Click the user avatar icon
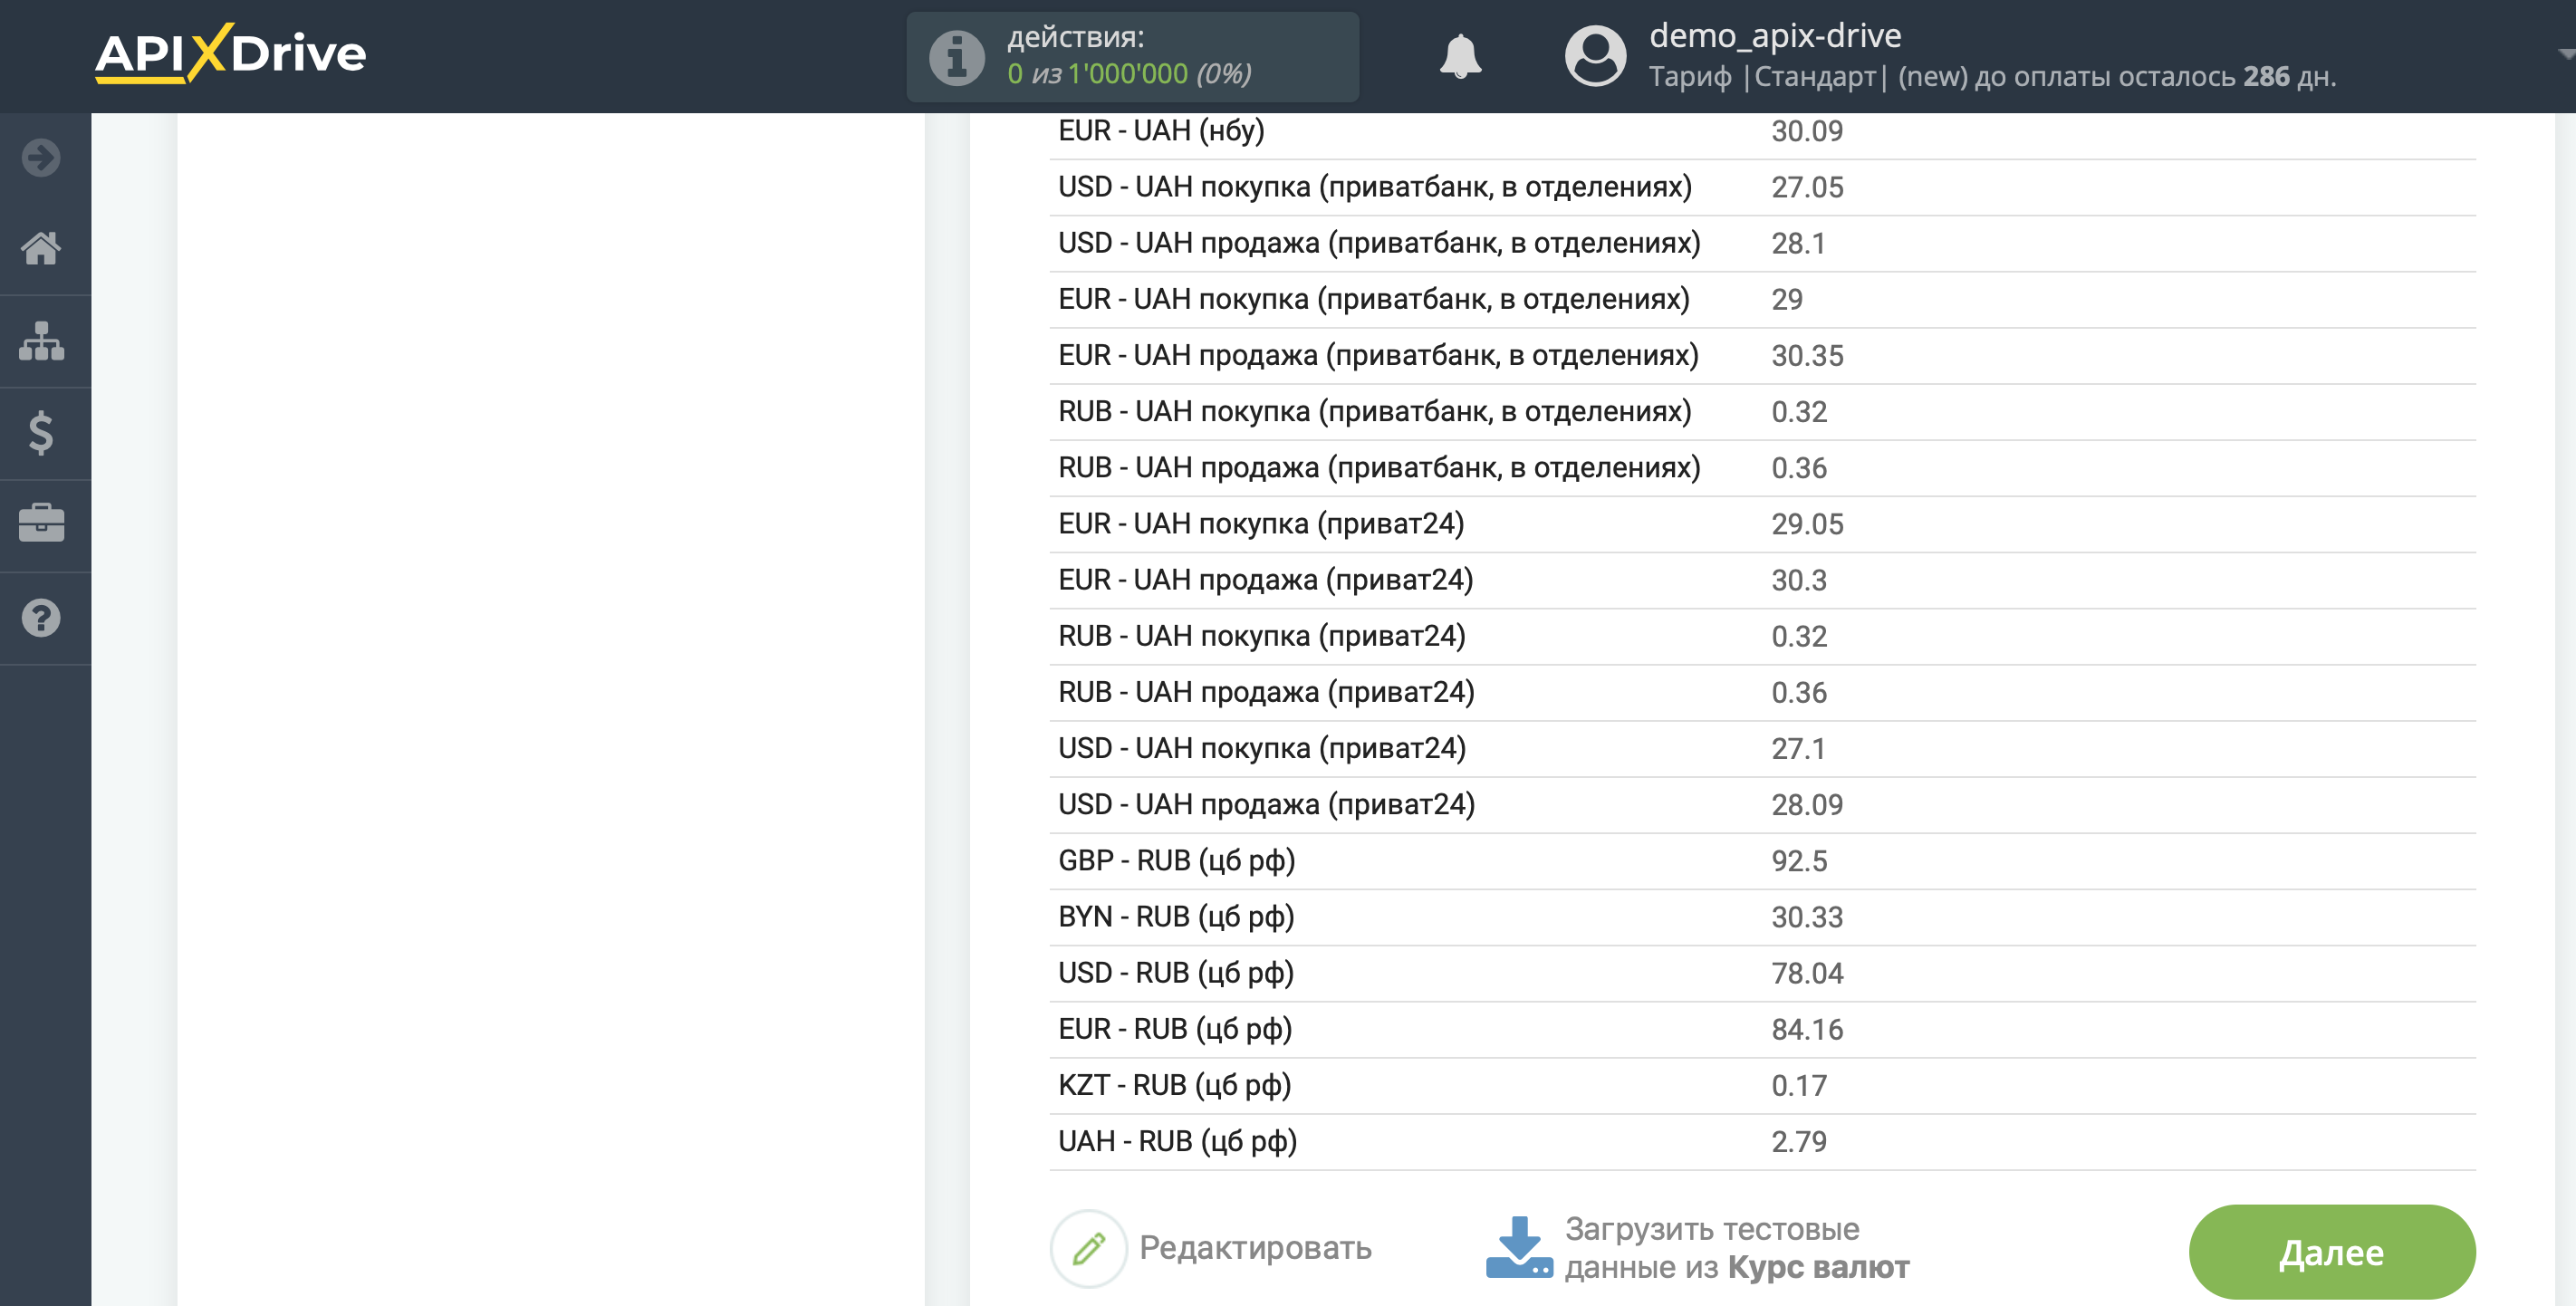The width and height of the screenshot is (2576, 1306). tap(1595, 55)
